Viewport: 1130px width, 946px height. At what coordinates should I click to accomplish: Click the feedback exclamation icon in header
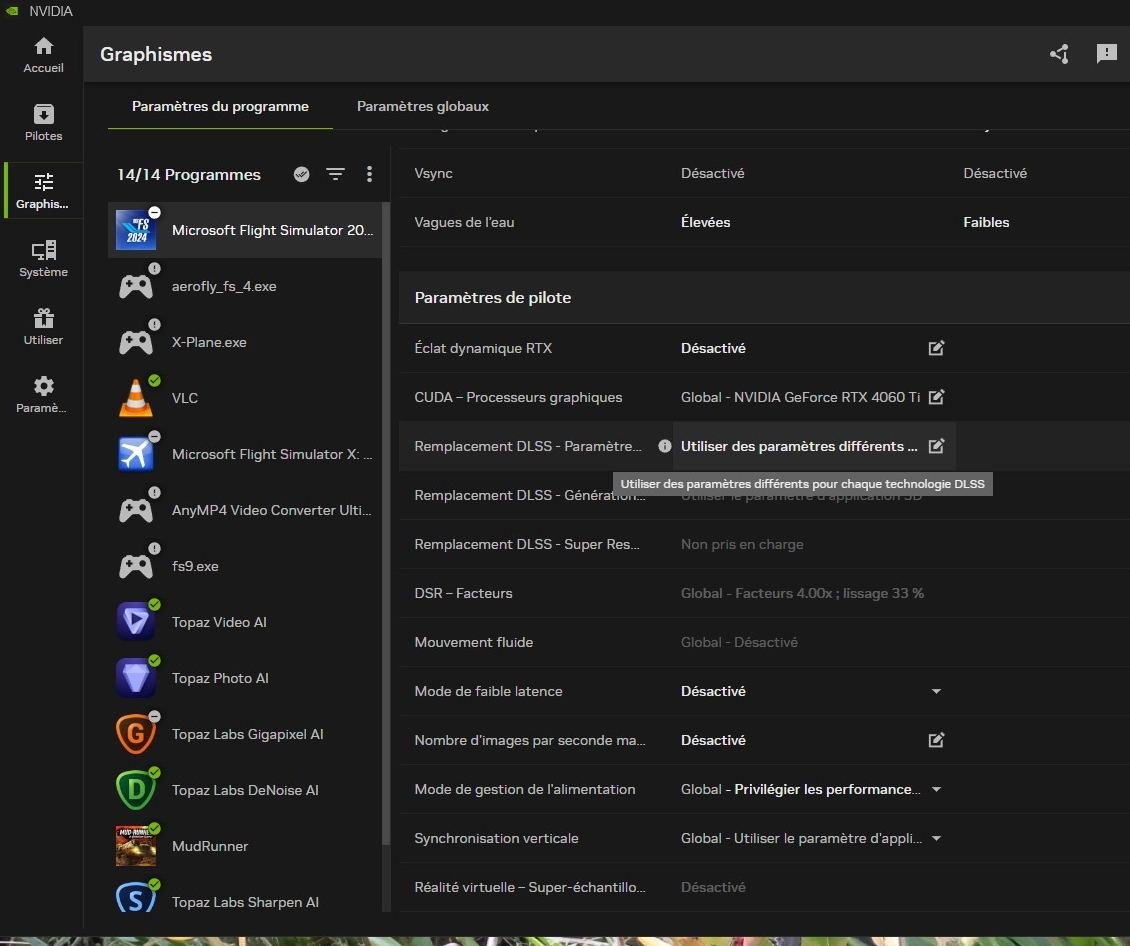[x=1106, y=54]
